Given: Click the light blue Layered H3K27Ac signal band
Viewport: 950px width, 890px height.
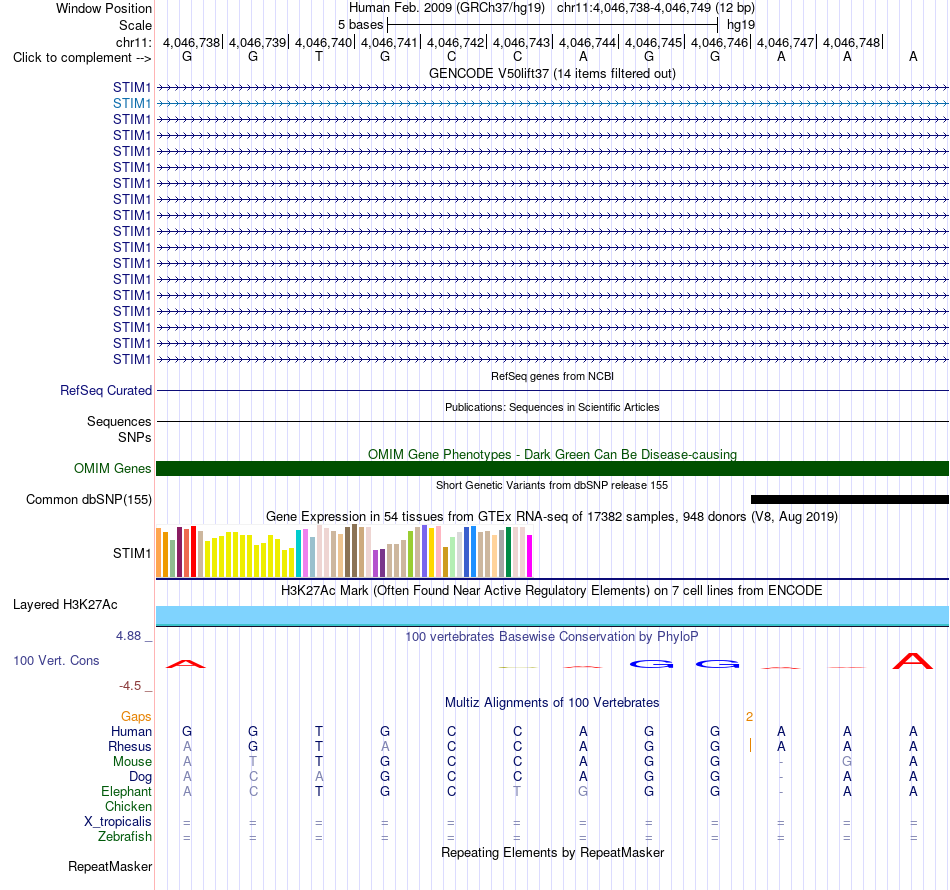Looking at the screenshot, I should [552, 616].
